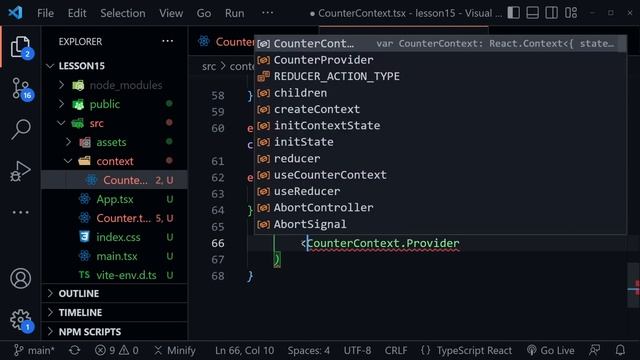Open index.css in the explorer
The width and height of the screenshot is (640, 360).
(114, 237)
